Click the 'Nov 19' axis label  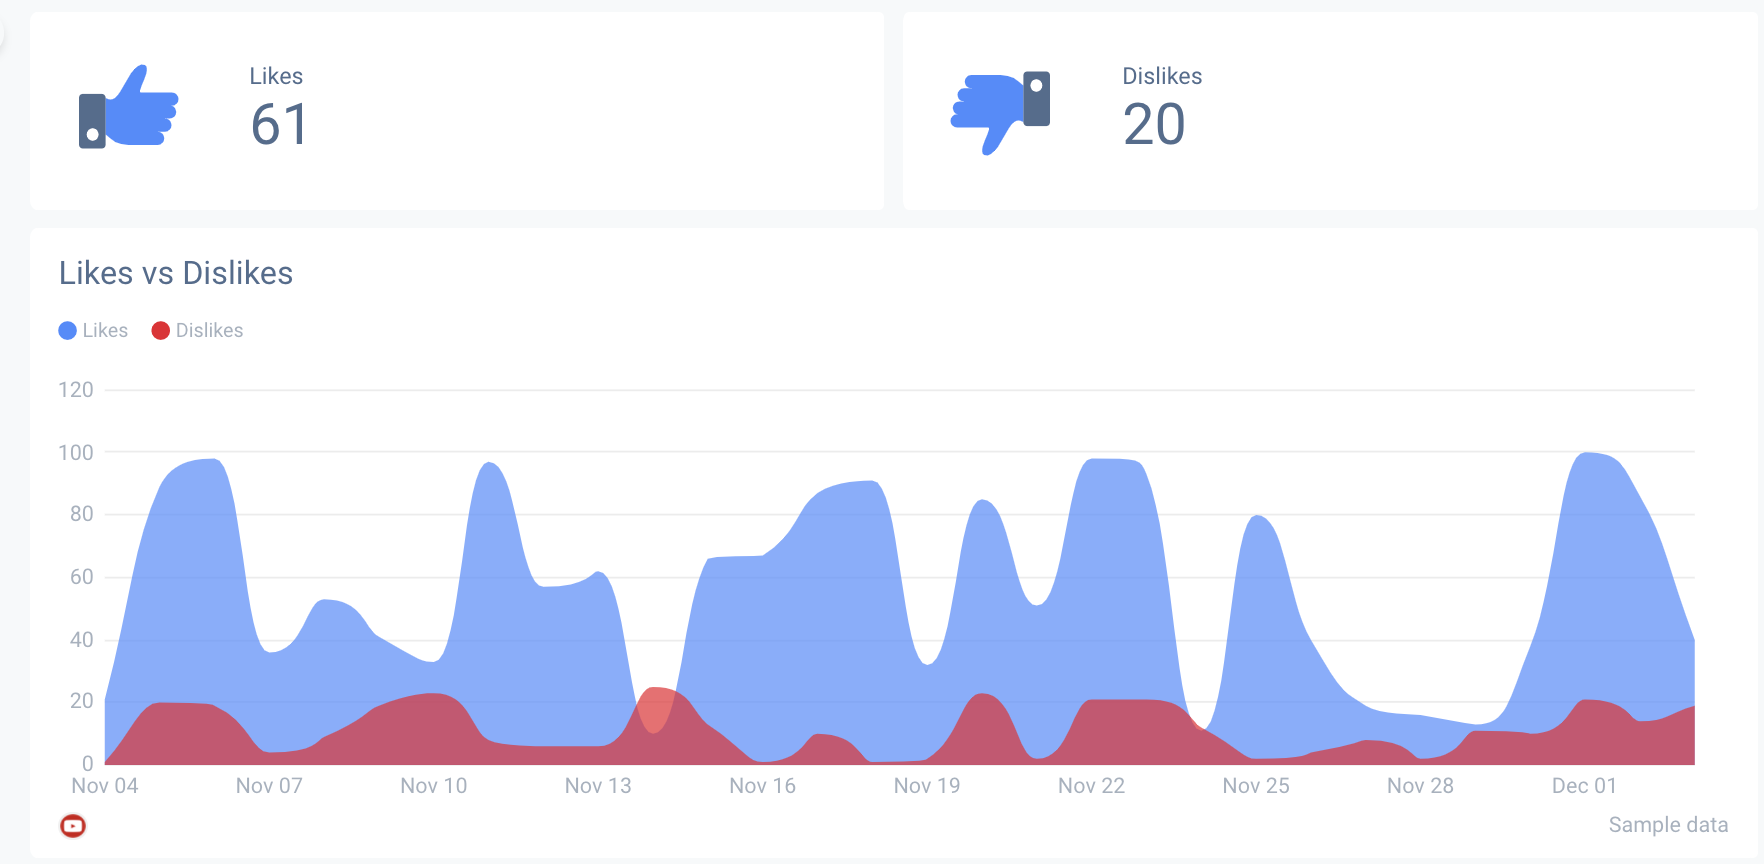coord(927,786)
